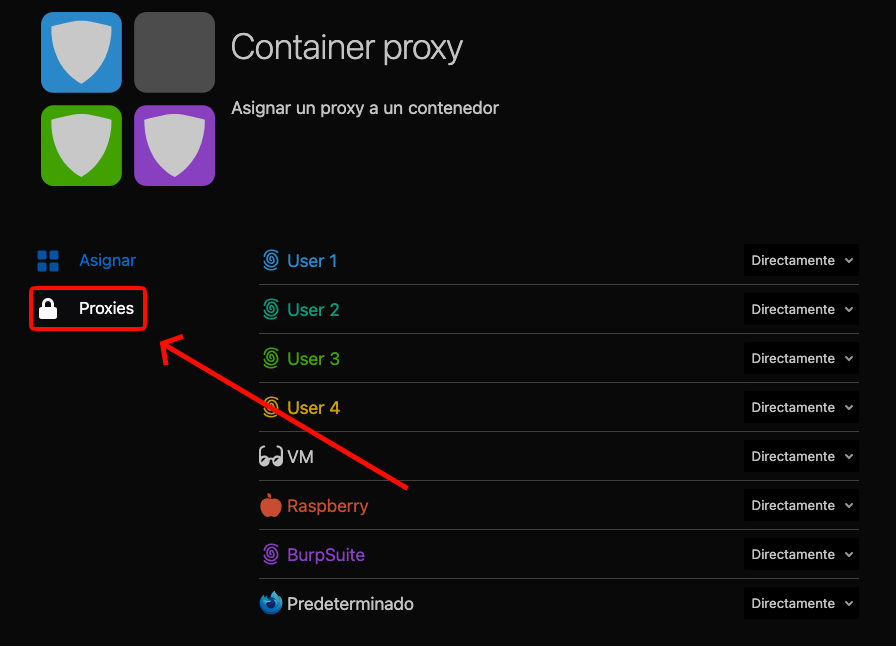The image size is (896, 646).
Task: Click the User 2 container name
Action: (x=313, y=310)
